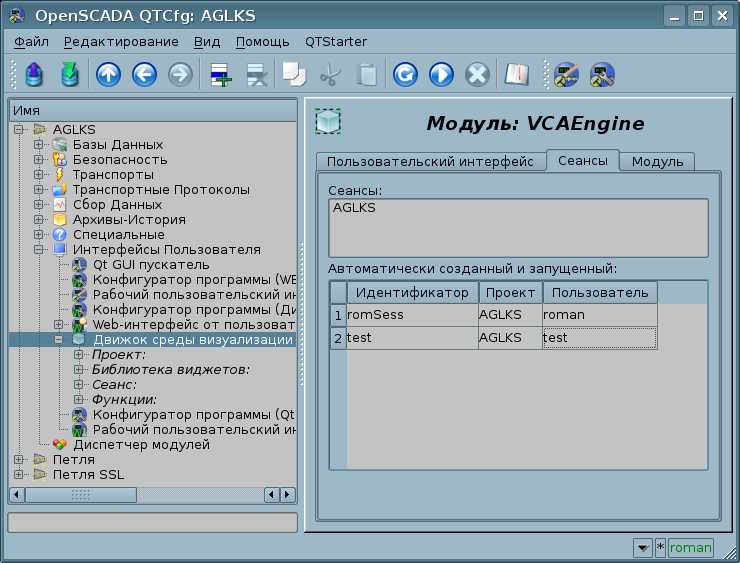This screenshot has width=740, height=563.
Task: Click the VCAEngine module cube icon
Action: [x=328, y=122]
